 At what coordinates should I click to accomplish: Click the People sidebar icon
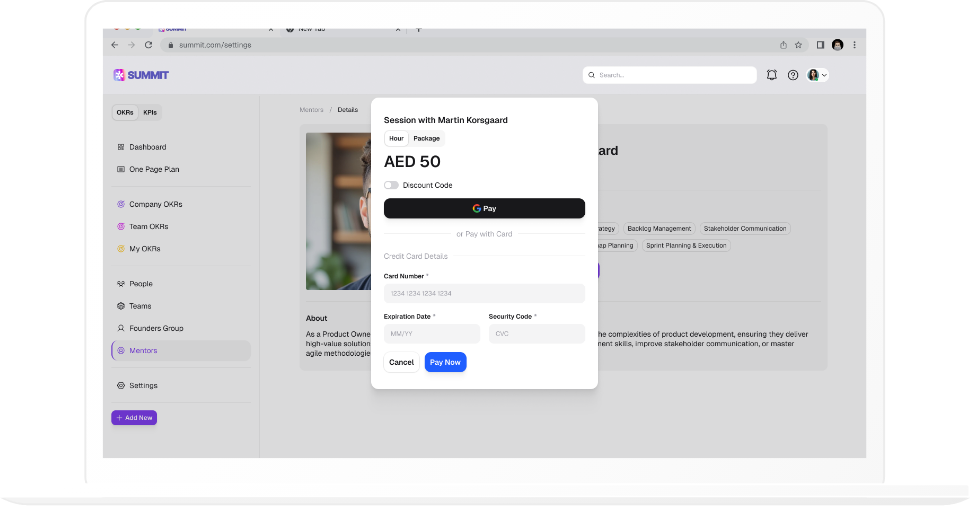click(x=121, y=284)
